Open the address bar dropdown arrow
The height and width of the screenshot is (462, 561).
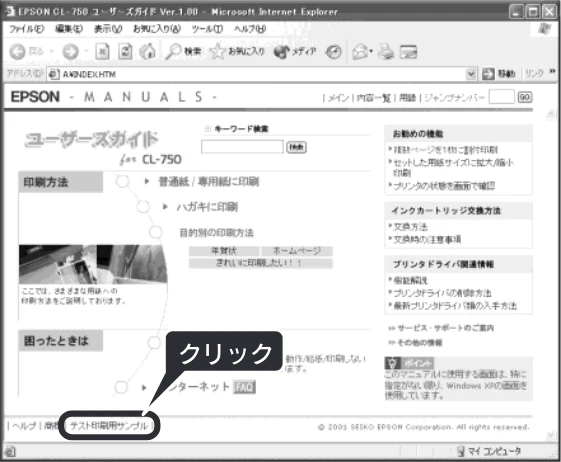[x=471, y=74]
